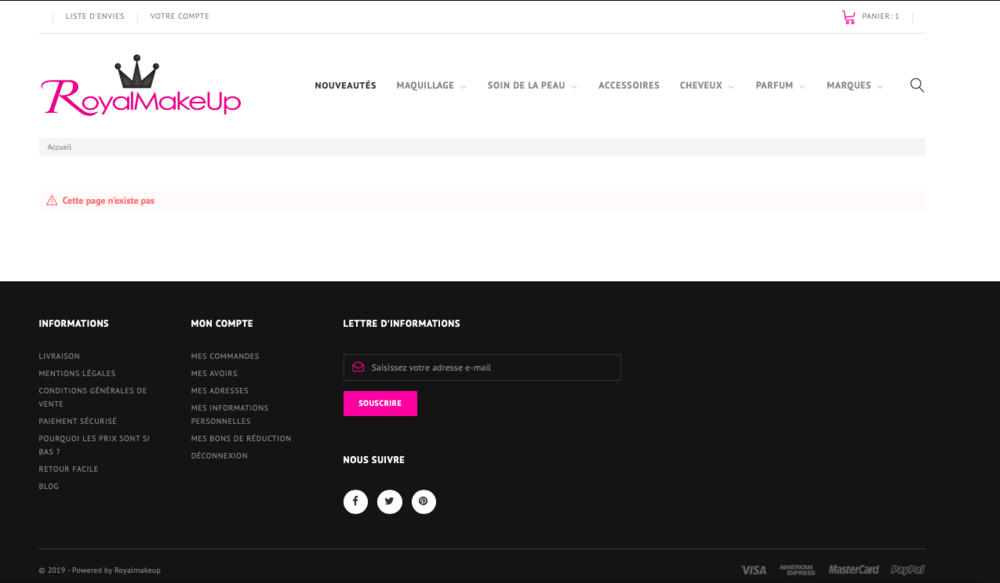The image size is (1000, 583).
Task: Select the Nouveautés menu item
Action: coord(345,85)
